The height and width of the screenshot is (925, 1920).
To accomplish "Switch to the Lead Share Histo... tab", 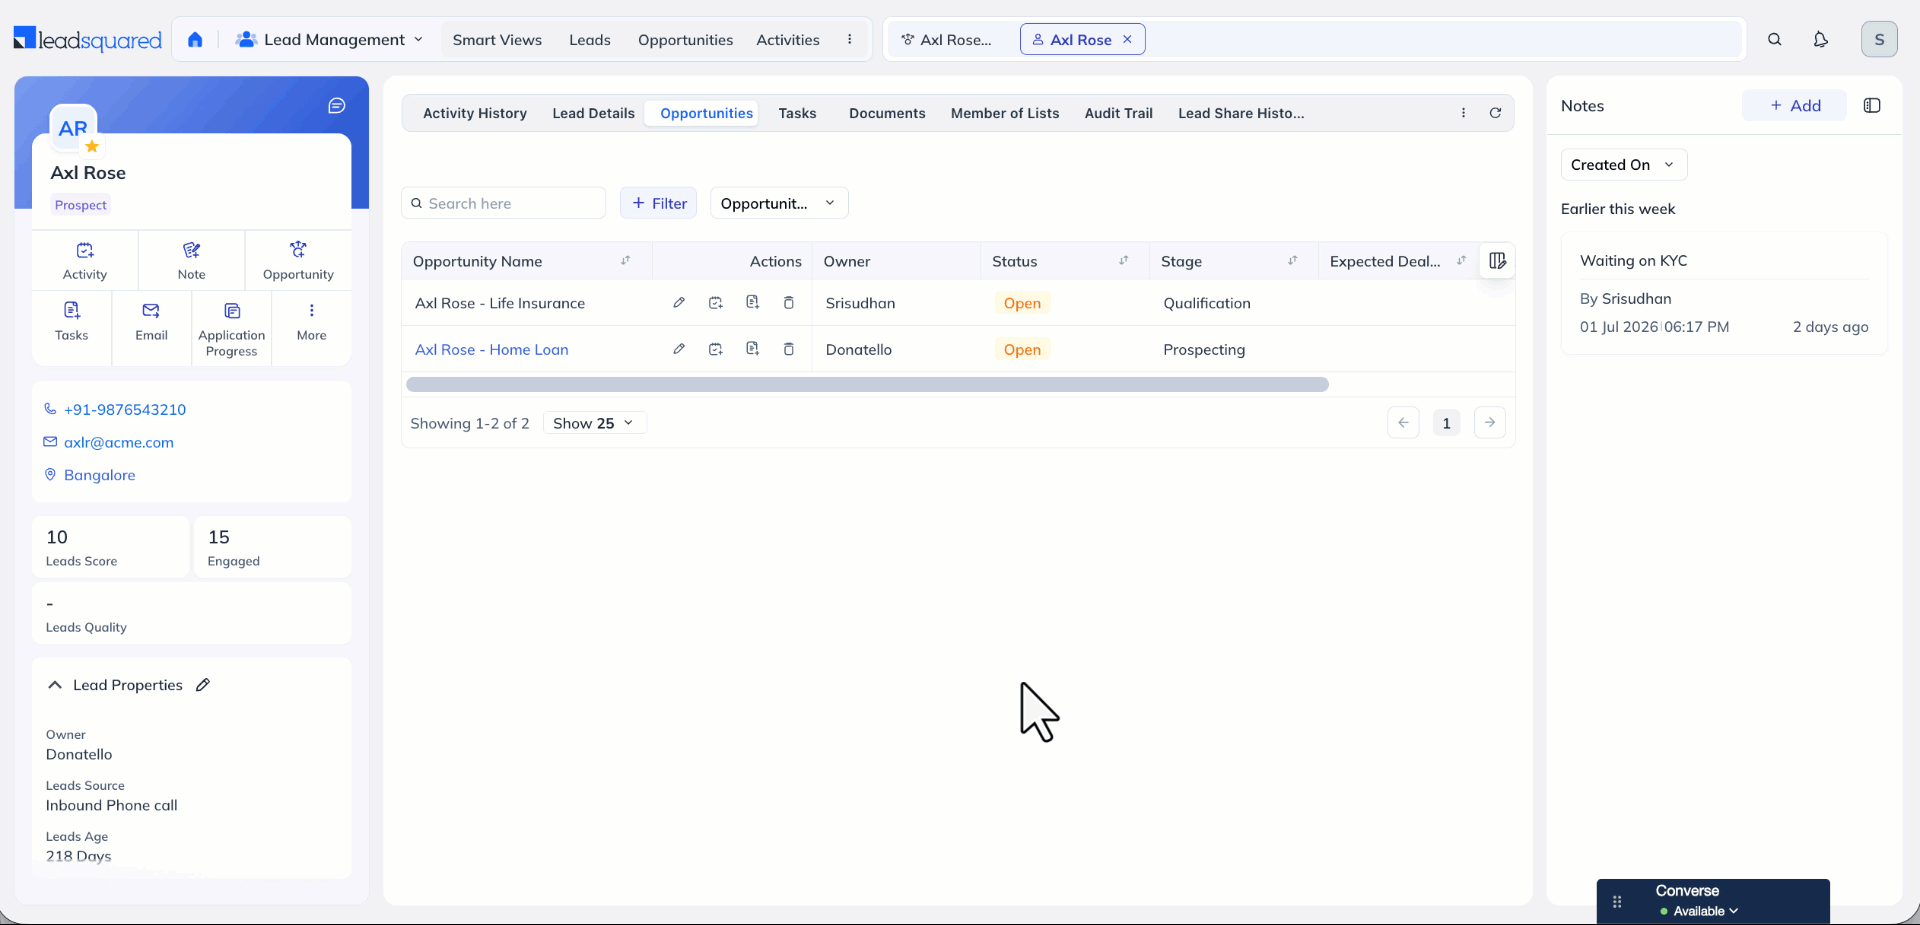I will 1241,113.
